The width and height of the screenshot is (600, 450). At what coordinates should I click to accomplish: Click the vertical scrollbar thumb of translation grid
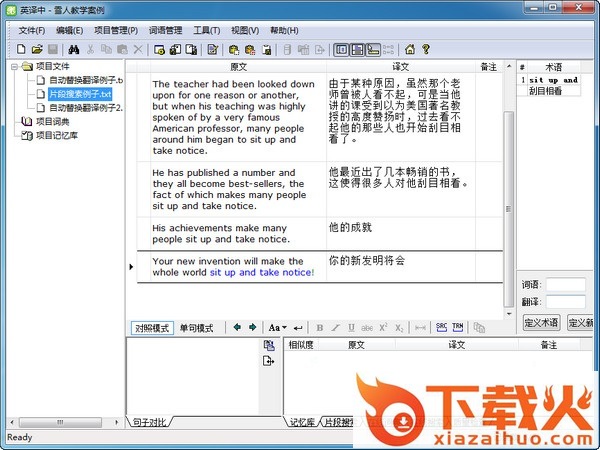click(509, 209)
